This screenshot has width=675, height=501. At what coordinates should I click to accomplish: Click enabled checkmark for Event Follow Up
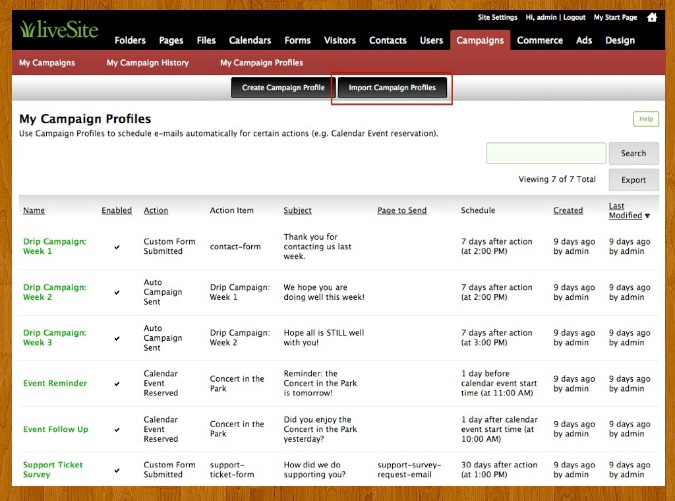click(117, 430)
